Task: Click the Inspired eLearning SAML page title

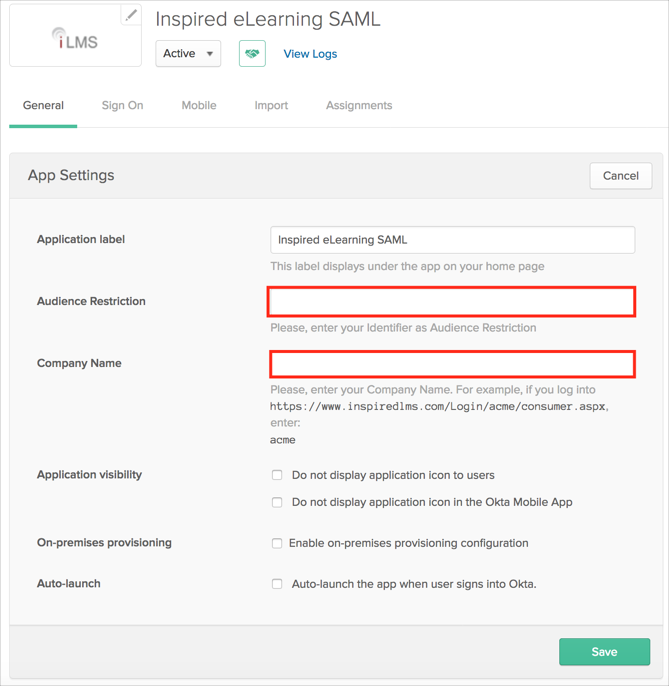Action: (267, 19)
